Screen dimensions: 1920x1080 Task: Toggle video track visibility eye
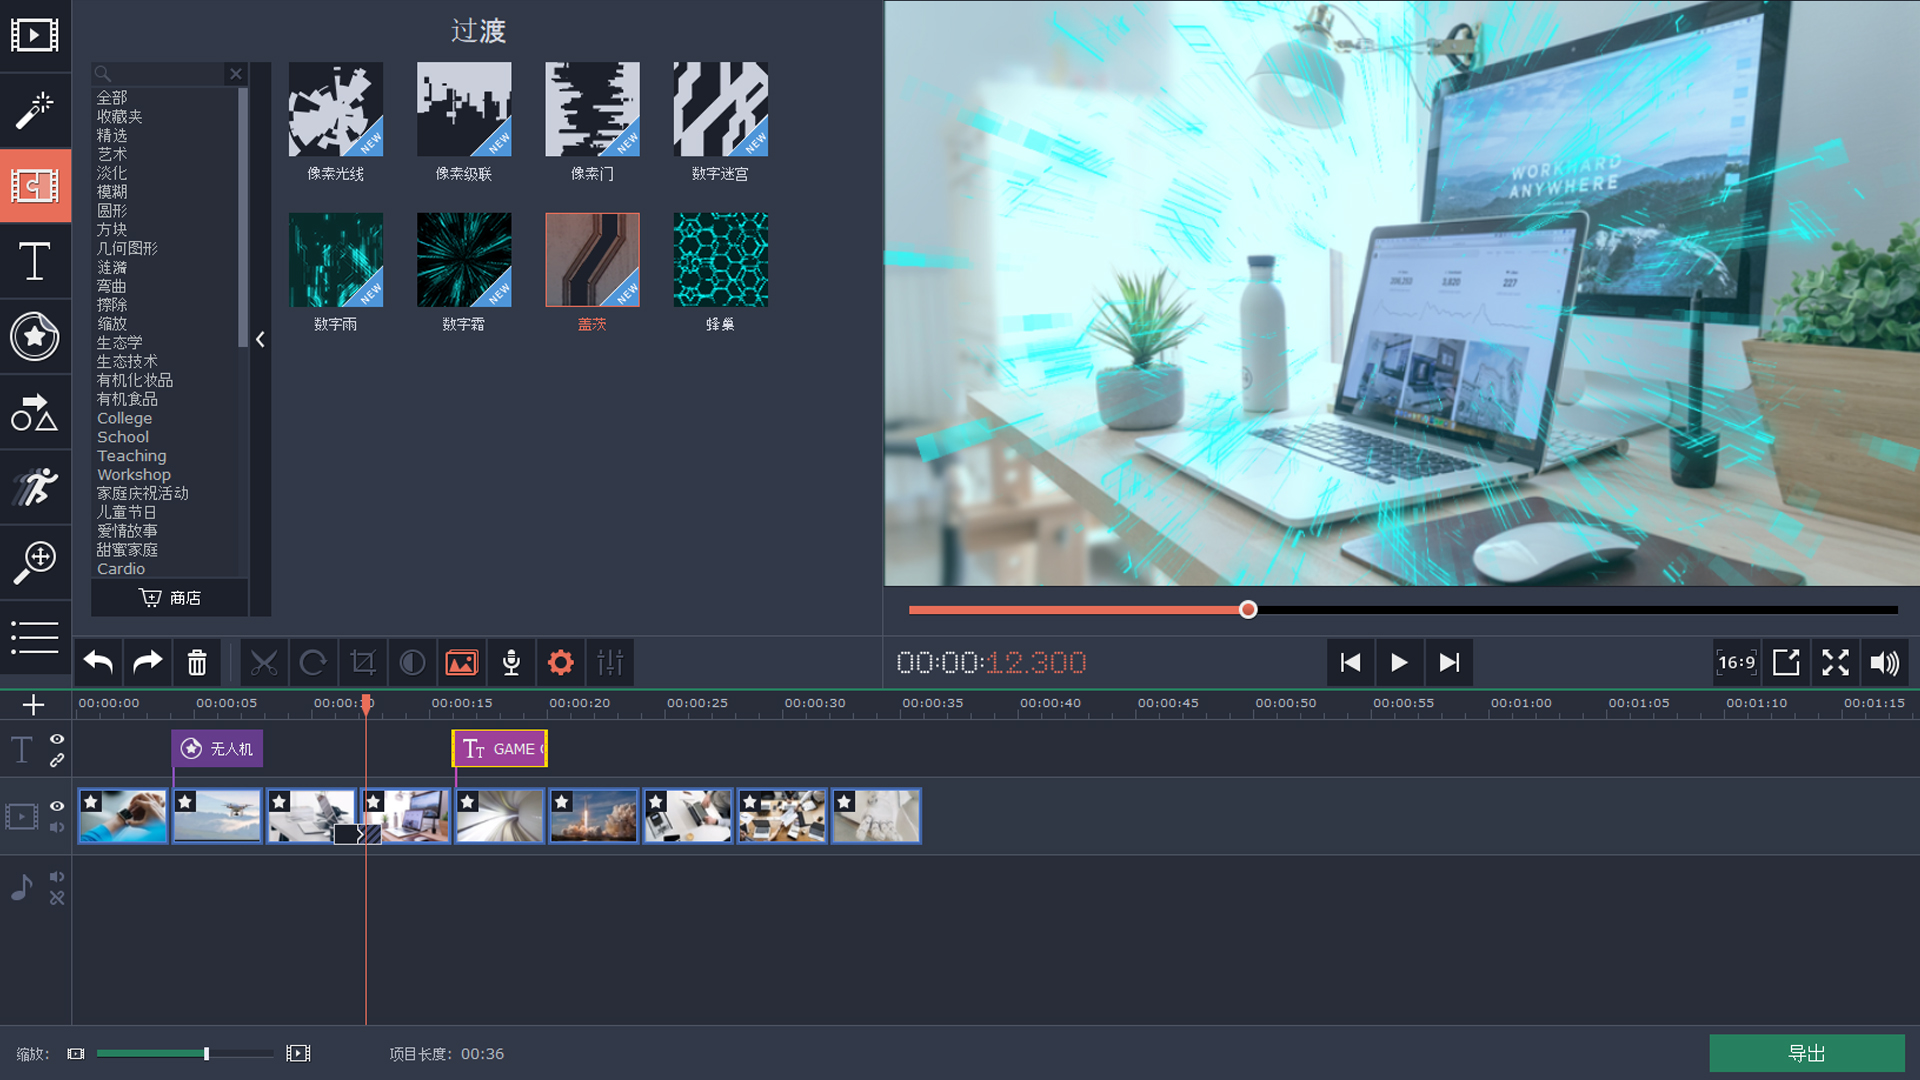[57, 806]
